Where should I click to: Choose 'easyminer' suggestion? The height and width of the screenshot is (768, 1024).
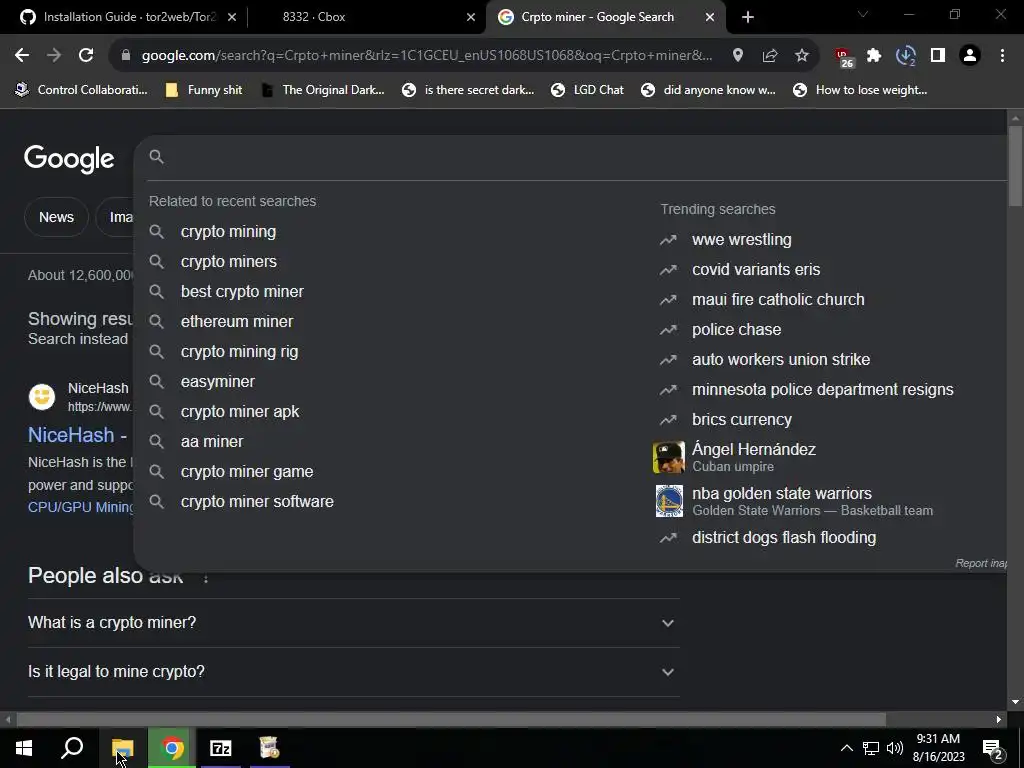click(217, 382)
